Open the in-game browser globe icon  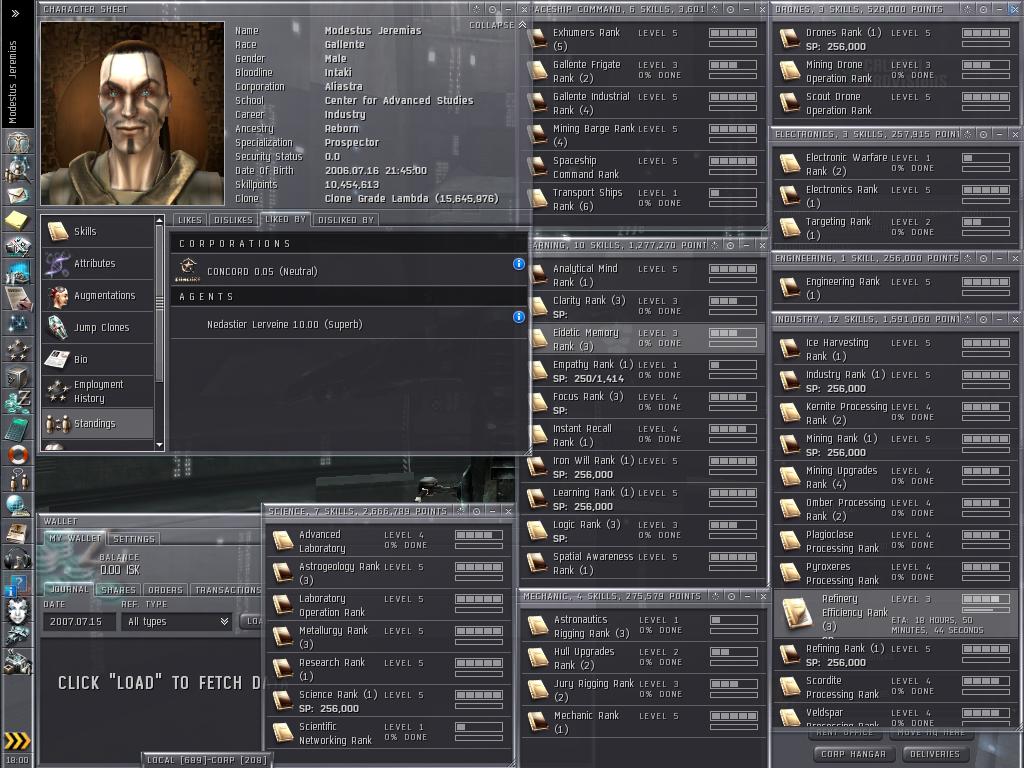pos(18,505)
